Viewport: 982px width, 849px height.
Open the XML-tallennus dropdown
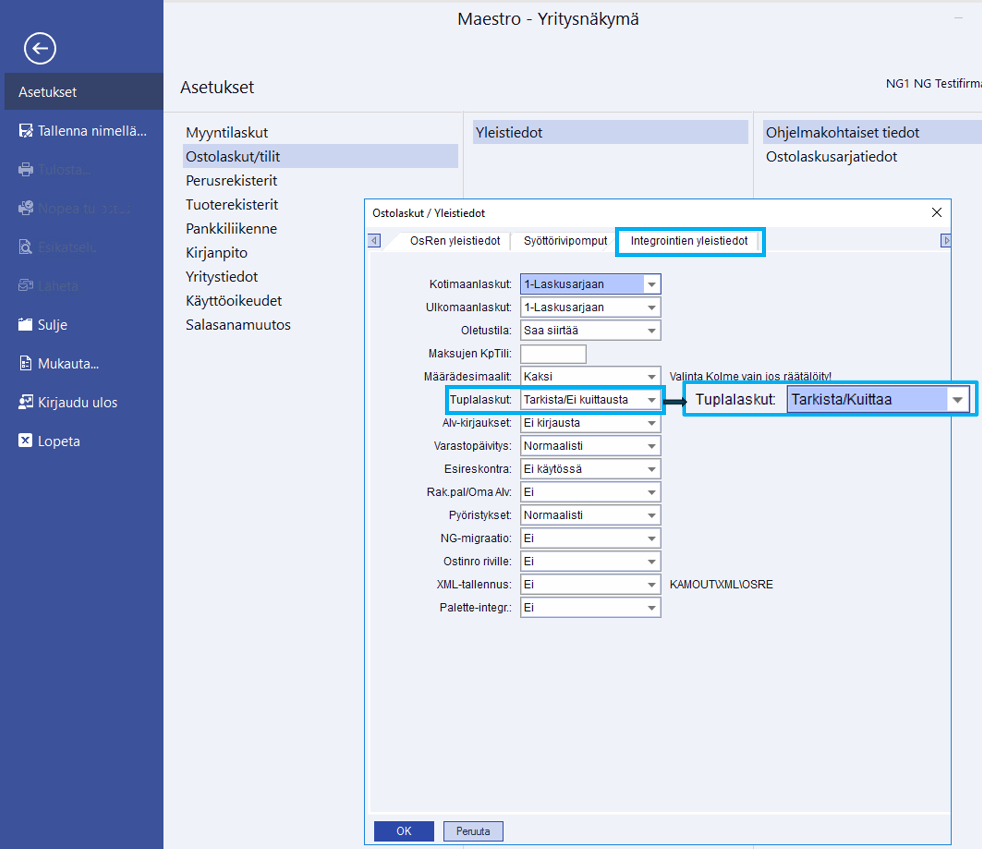(651, 584)
